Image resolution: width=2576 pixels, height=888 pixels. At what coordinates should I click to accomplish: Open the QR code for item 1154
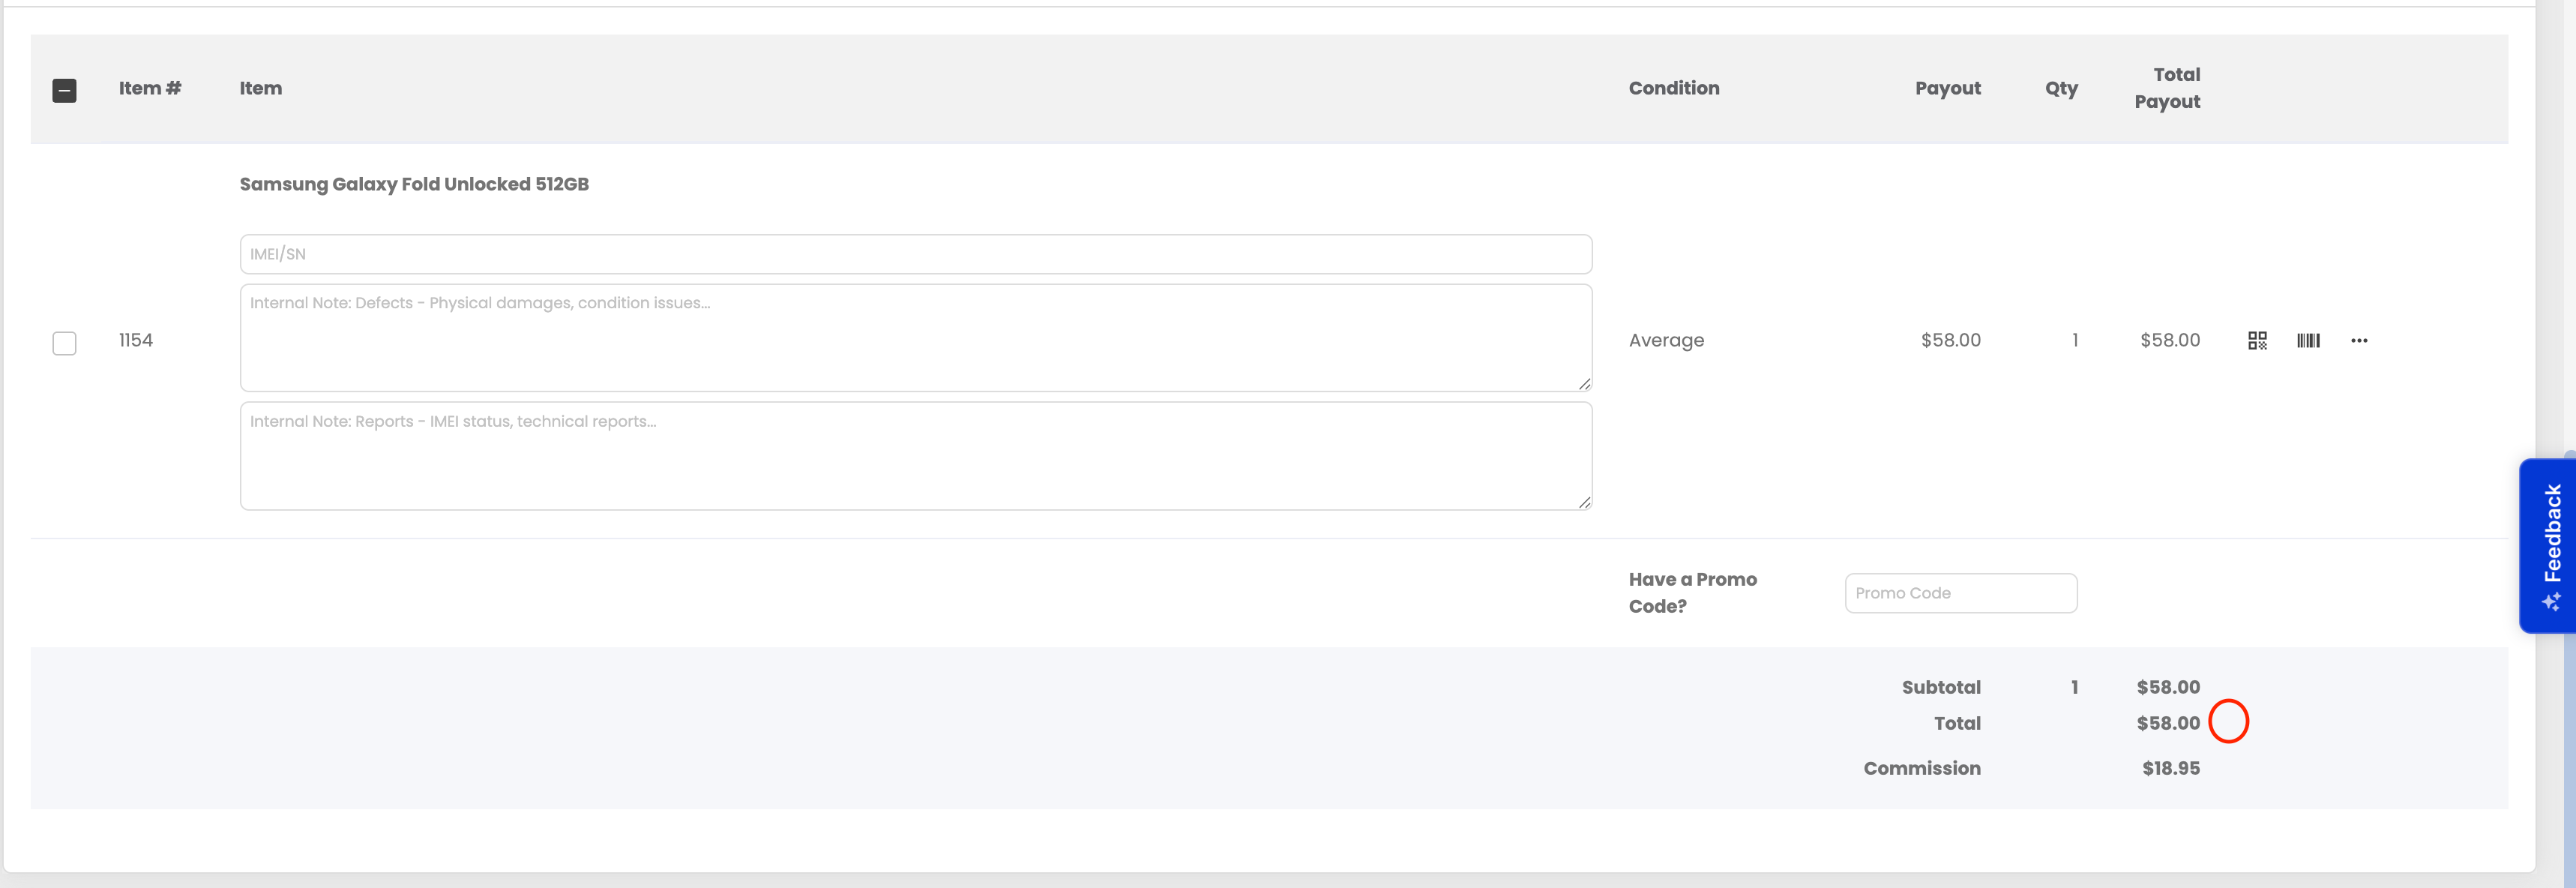click(2257, 341)
